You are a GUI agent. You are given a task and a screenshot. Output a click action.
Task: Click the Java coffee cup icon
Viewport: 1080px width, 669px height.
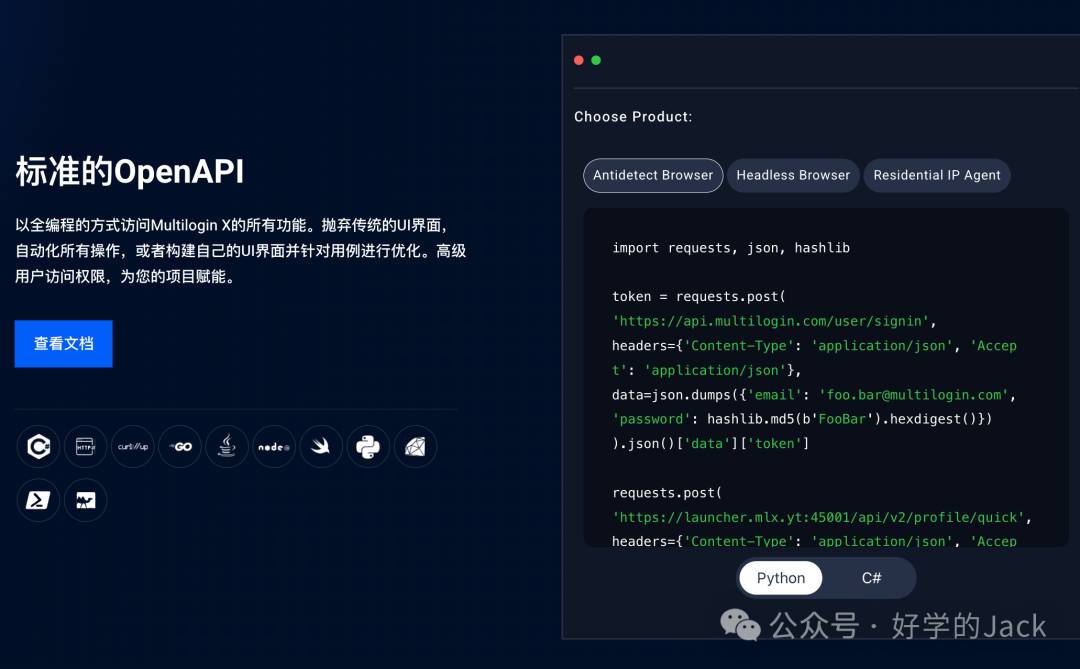coord(227,447)
